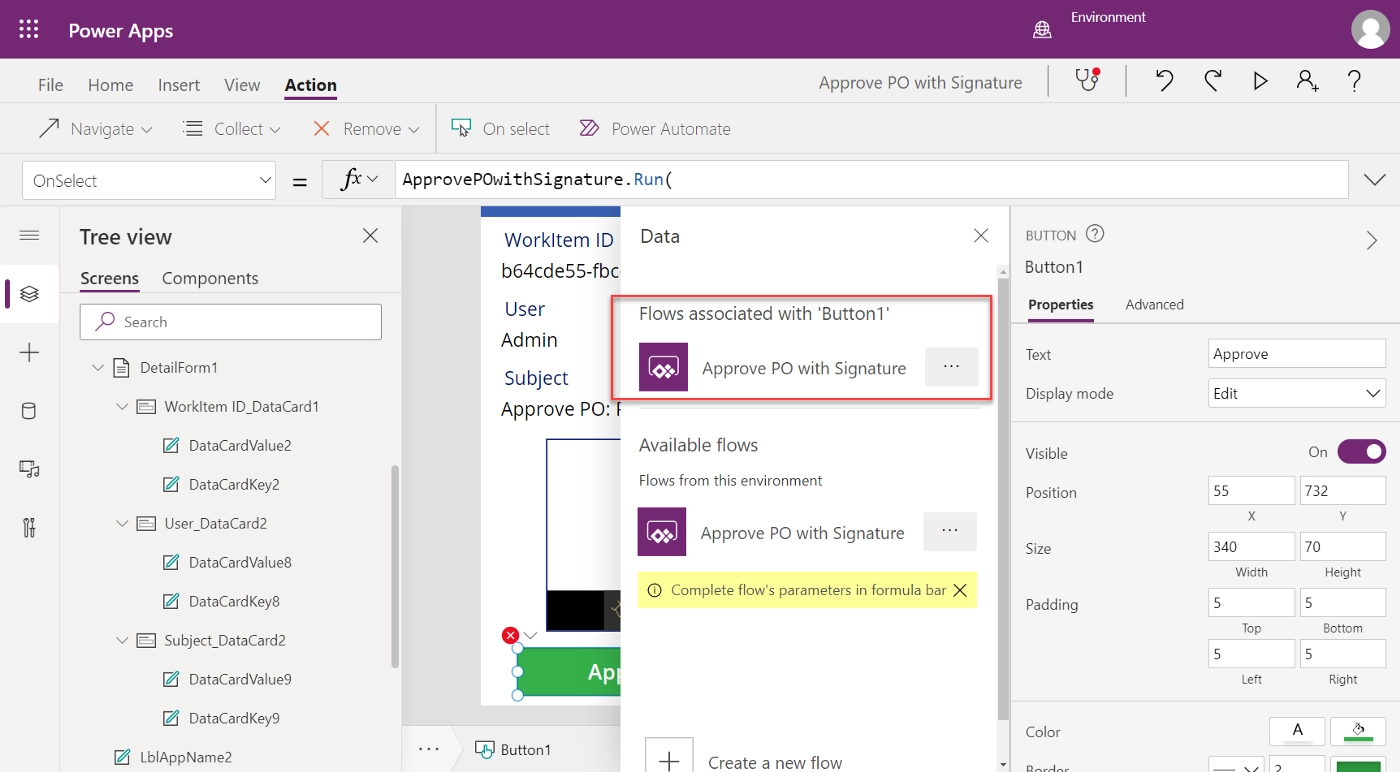
Task: Open the Power Automate action
Action: 655,129
